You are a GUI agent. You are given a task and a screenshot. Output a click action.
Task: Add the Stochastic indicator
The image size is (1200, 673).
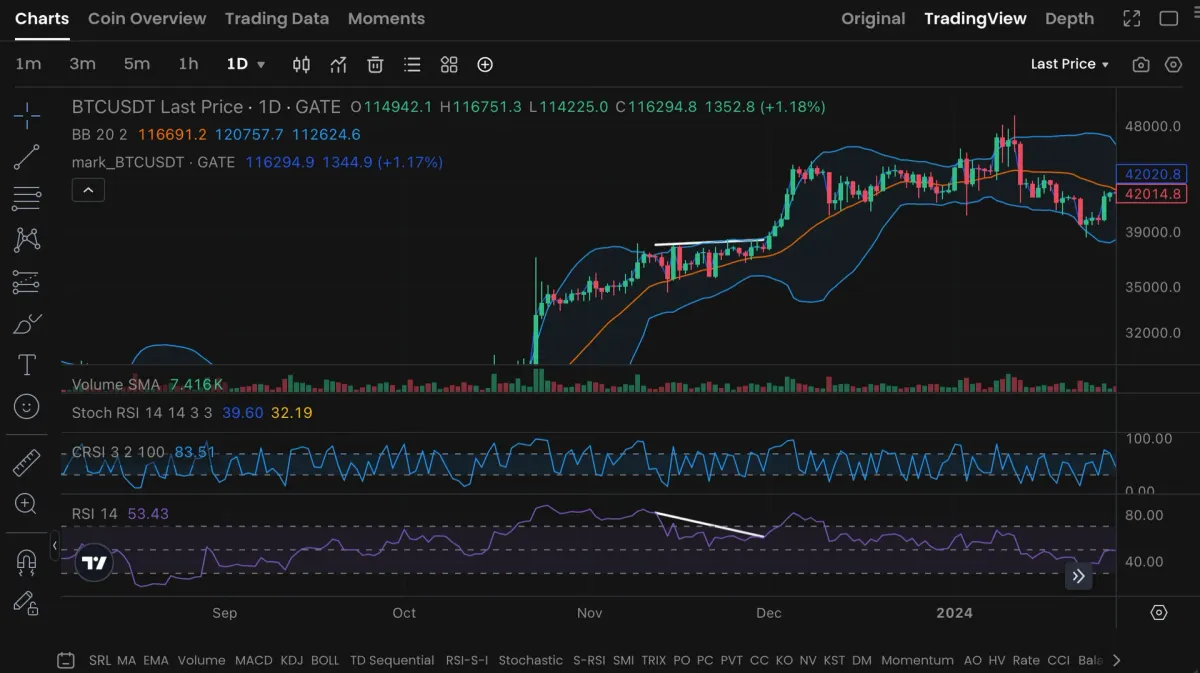coord(530,660)
